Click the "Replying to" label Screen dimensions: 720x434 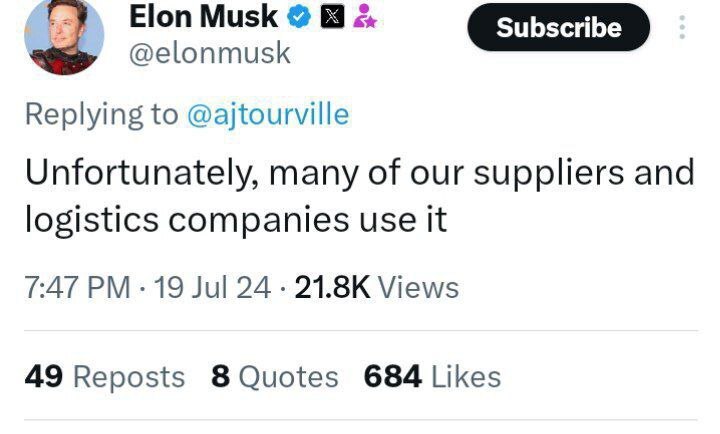coord(101,114)
